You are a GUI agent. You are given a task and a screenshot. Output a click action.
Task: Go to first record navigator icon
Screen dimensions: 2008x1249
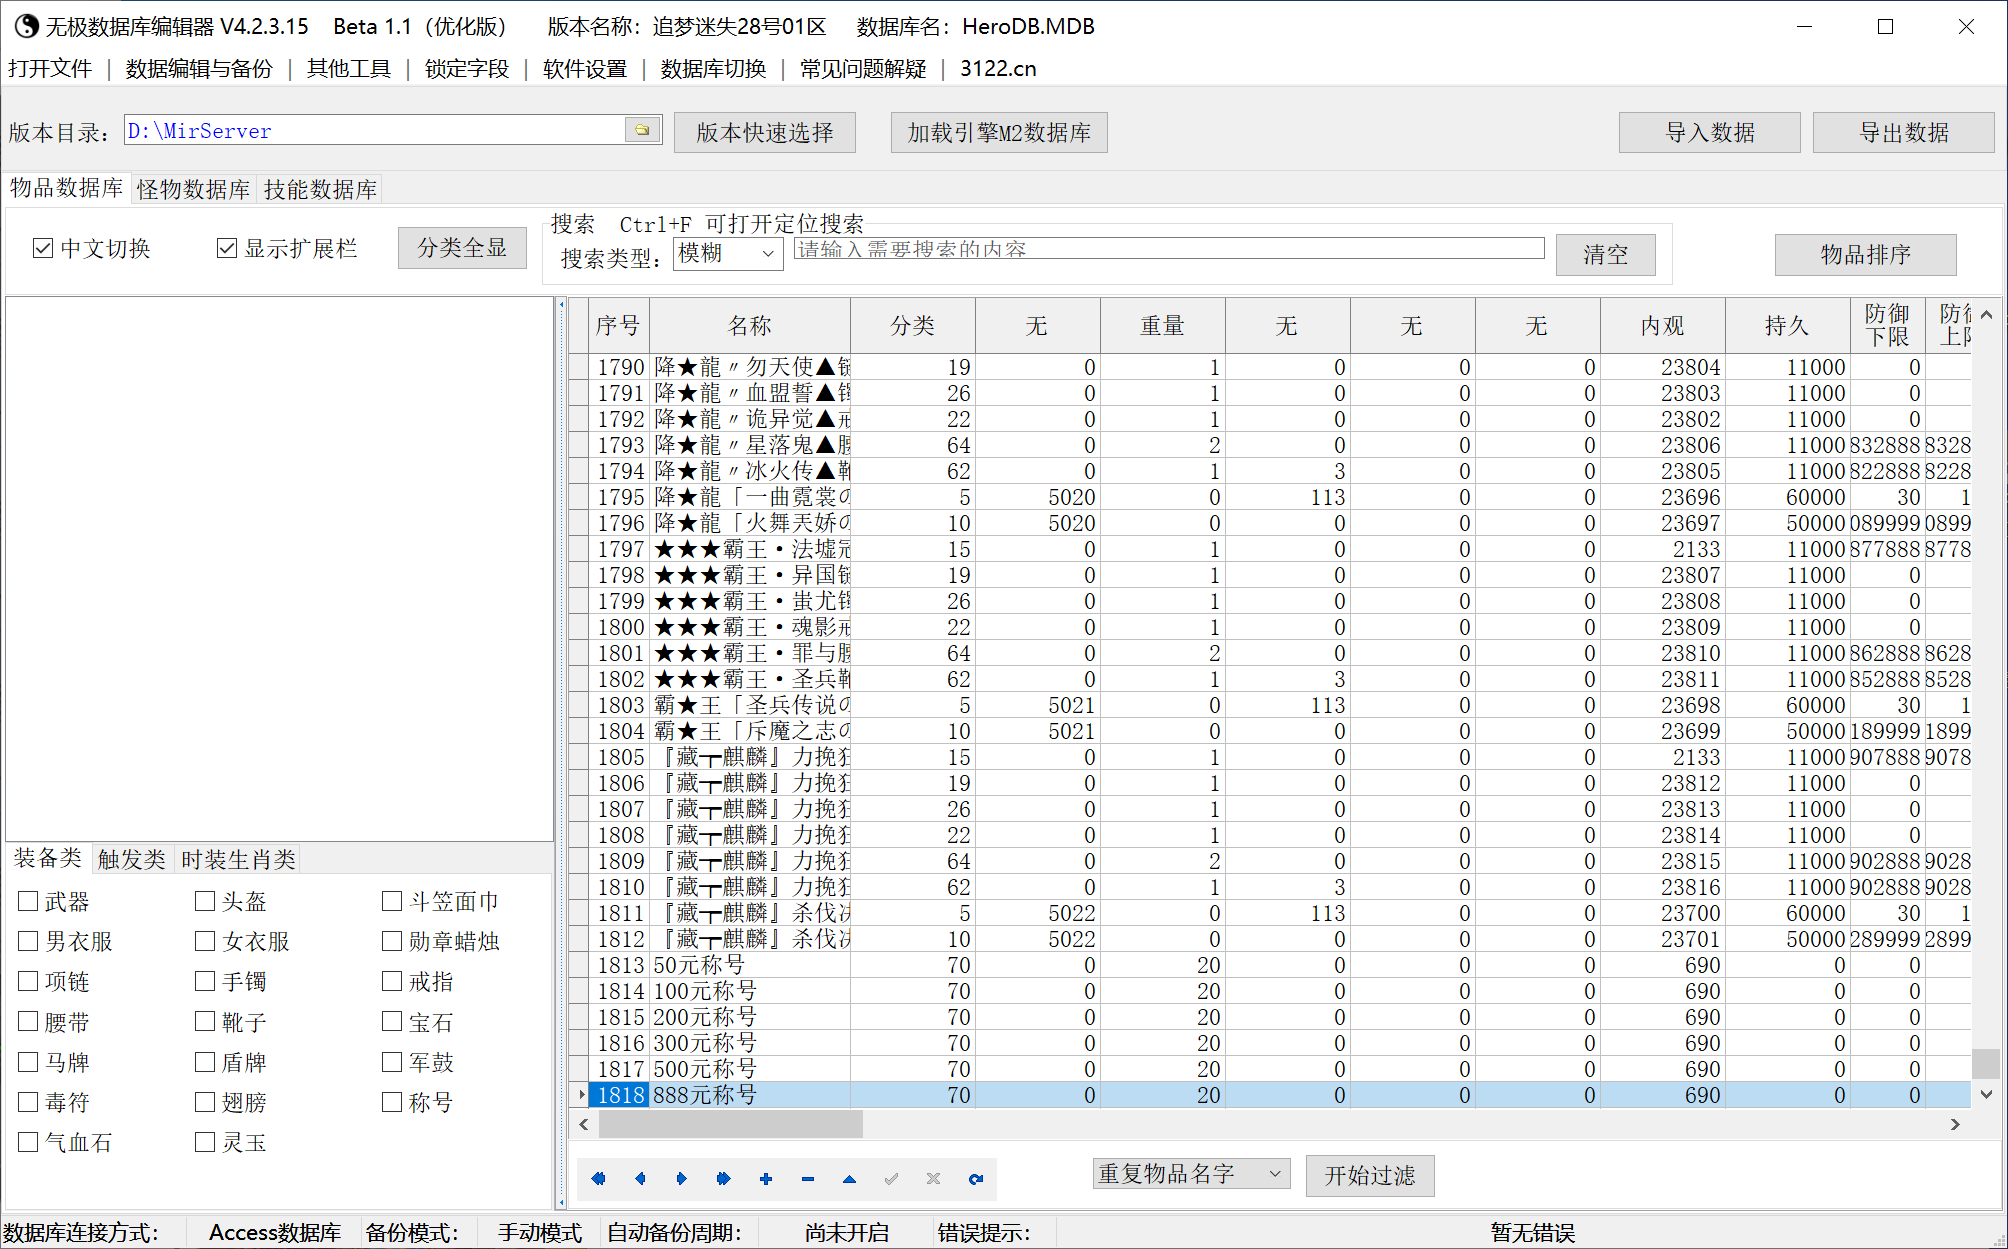click(598, 1179)
